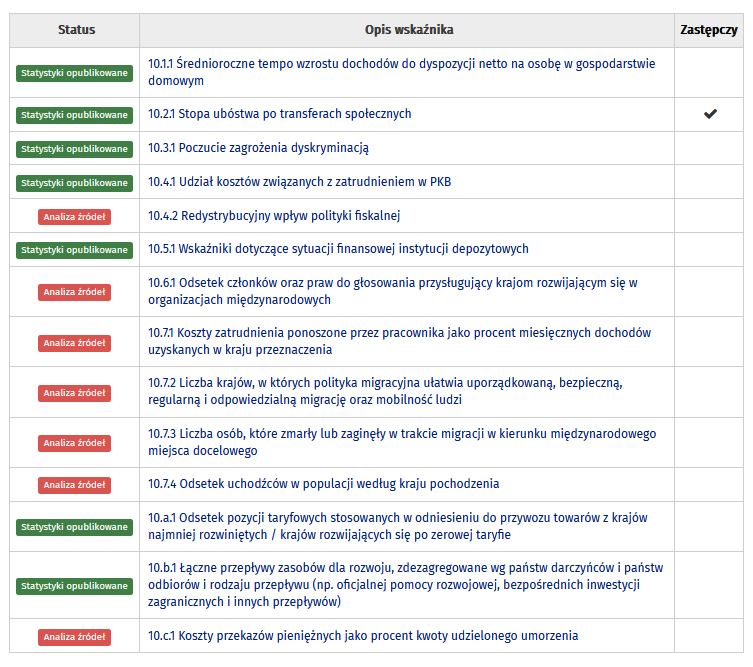Click the Status column header
The image size is (753, 667).
coord(76,30)
